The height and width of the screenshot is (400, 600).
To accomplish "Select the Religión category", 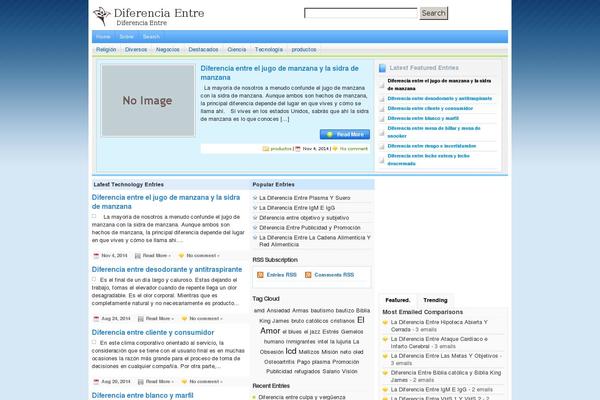I will [x=106, y=50].
